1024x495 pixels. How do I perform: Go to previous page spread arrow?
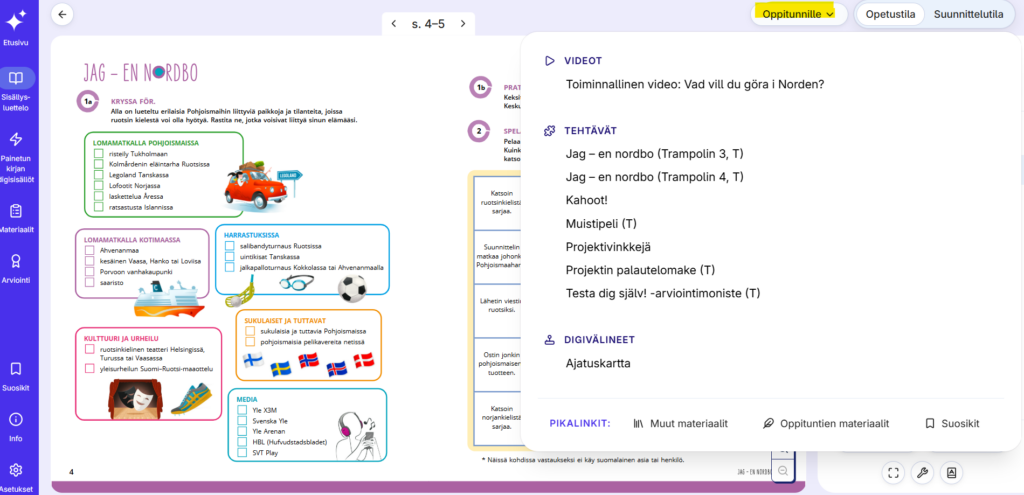393,23
